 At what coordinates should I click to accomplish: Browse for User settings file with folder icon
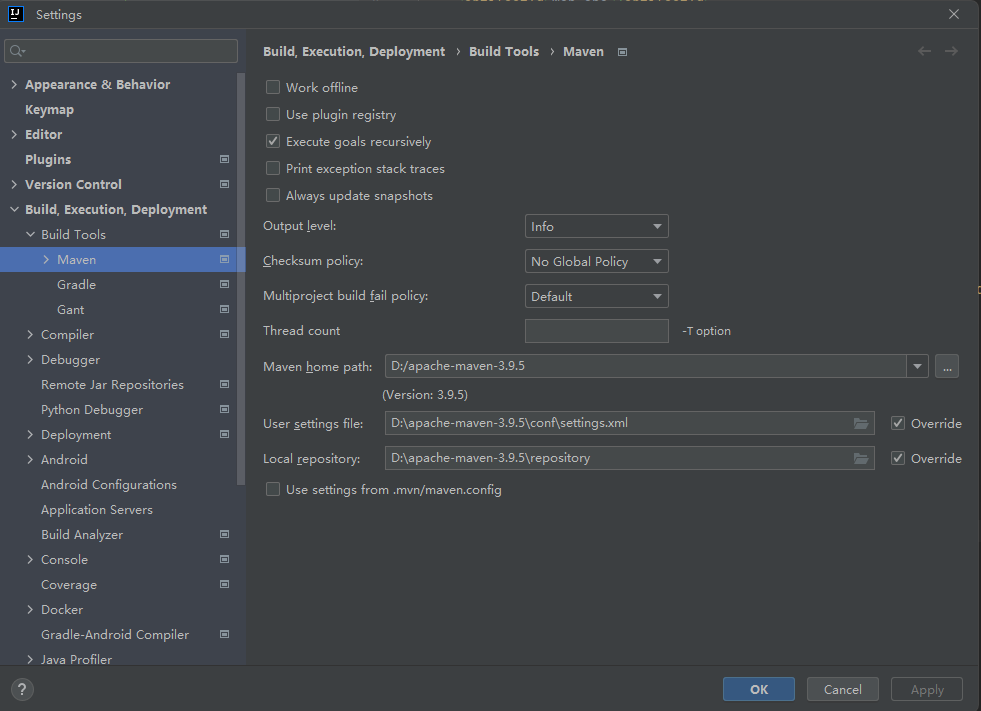(x=861, y=424)
